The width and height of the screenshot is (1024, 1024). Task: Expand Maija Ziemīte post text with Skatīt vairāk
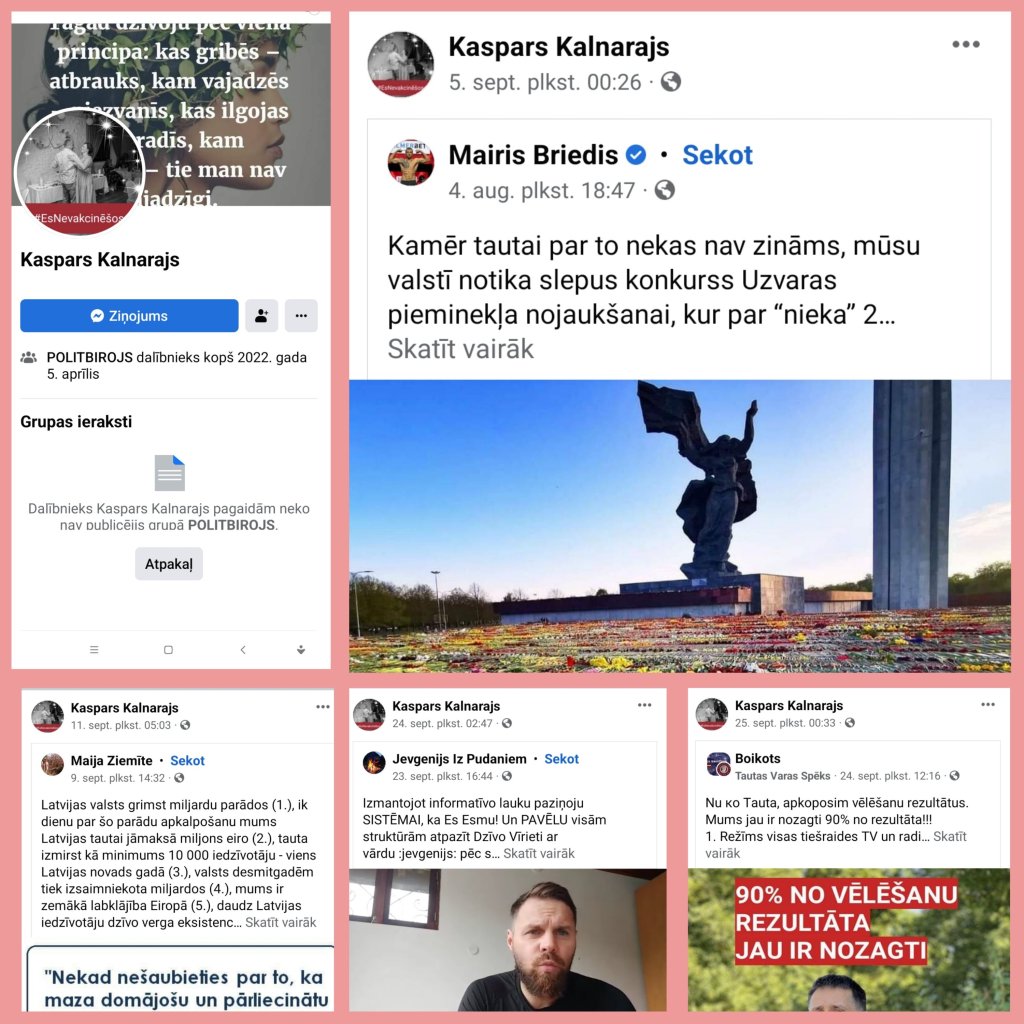(281, 922)
